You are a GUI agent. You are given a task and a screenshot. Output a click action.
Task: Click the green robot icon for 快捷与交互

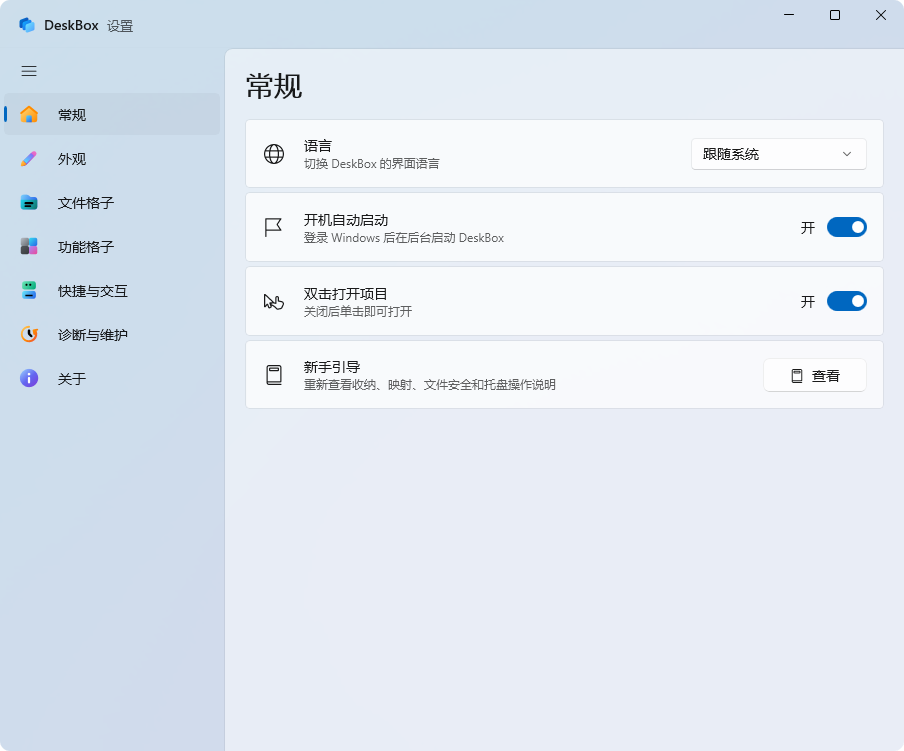(x=29, y=290)
